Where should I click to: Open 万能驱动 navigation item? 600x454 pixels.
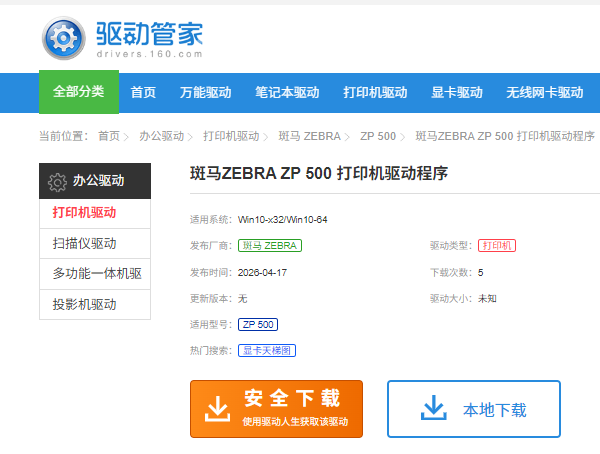pyautogui.click(x=205, y=92)
